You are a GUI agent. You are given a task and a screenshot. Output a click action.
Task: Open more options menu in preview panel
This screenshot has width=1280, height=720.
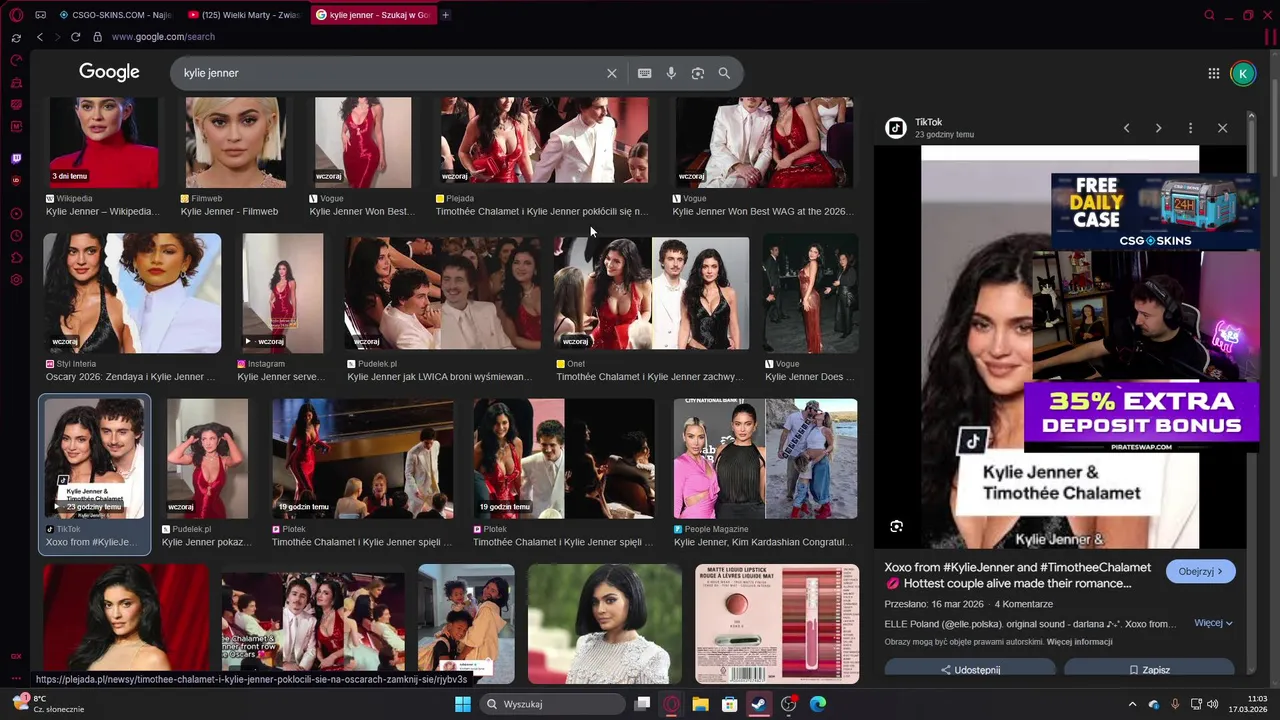point(1190,128)
